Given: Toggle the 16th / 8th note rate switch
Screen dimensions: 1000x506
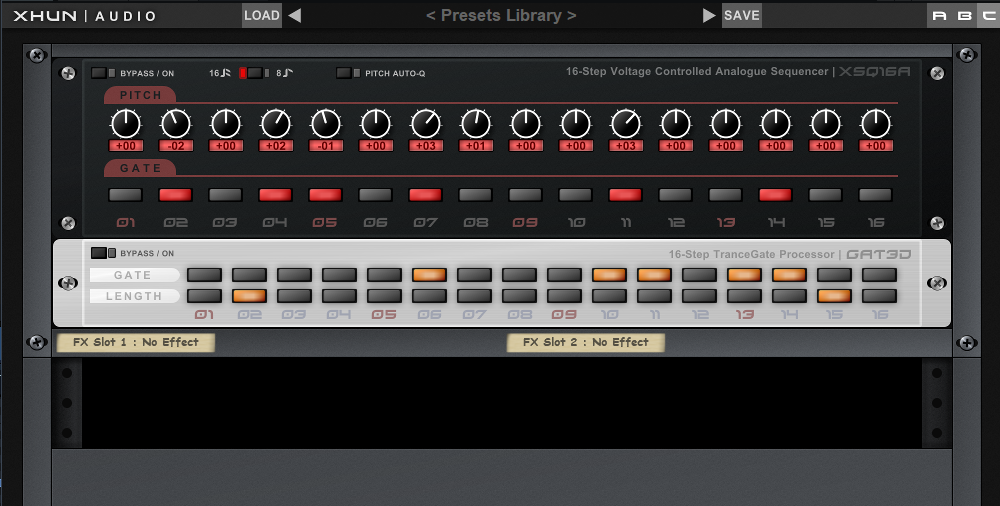Looking at the screenshot, I should [254, 73].
